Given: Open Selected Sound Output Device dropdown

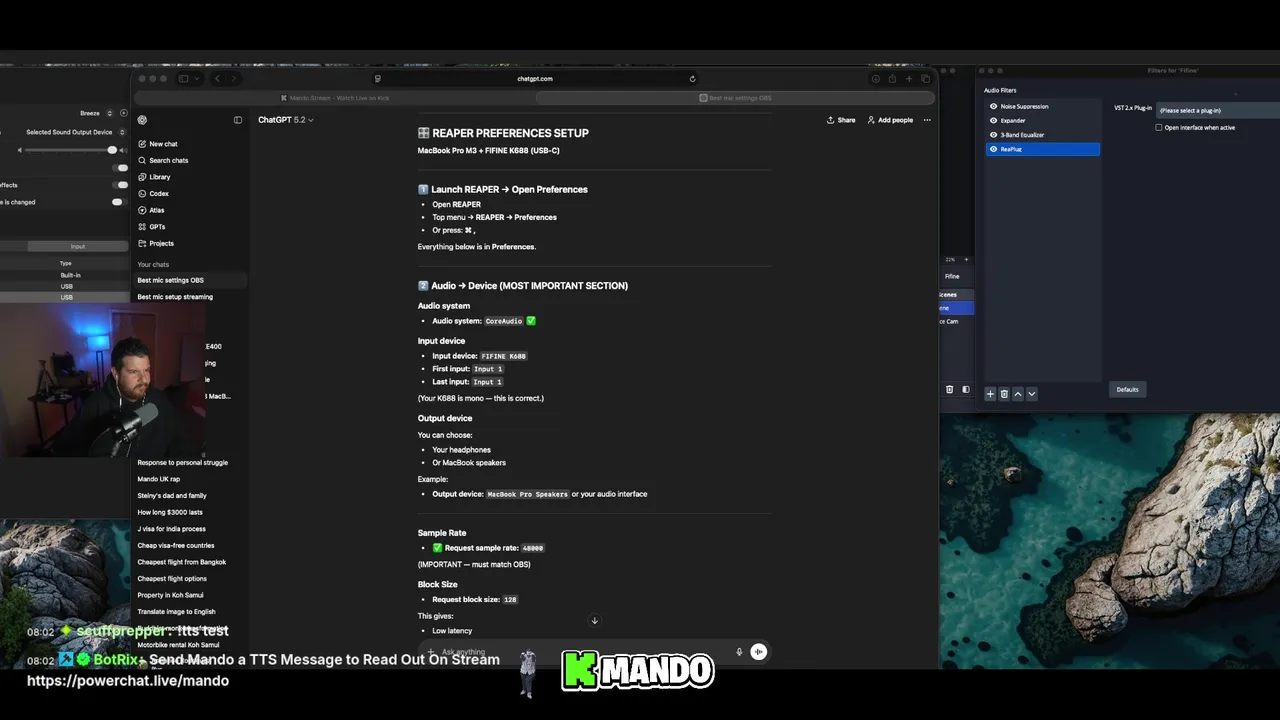Looking at the screenshot, I should pyautogui.click(x=123, y=132).
